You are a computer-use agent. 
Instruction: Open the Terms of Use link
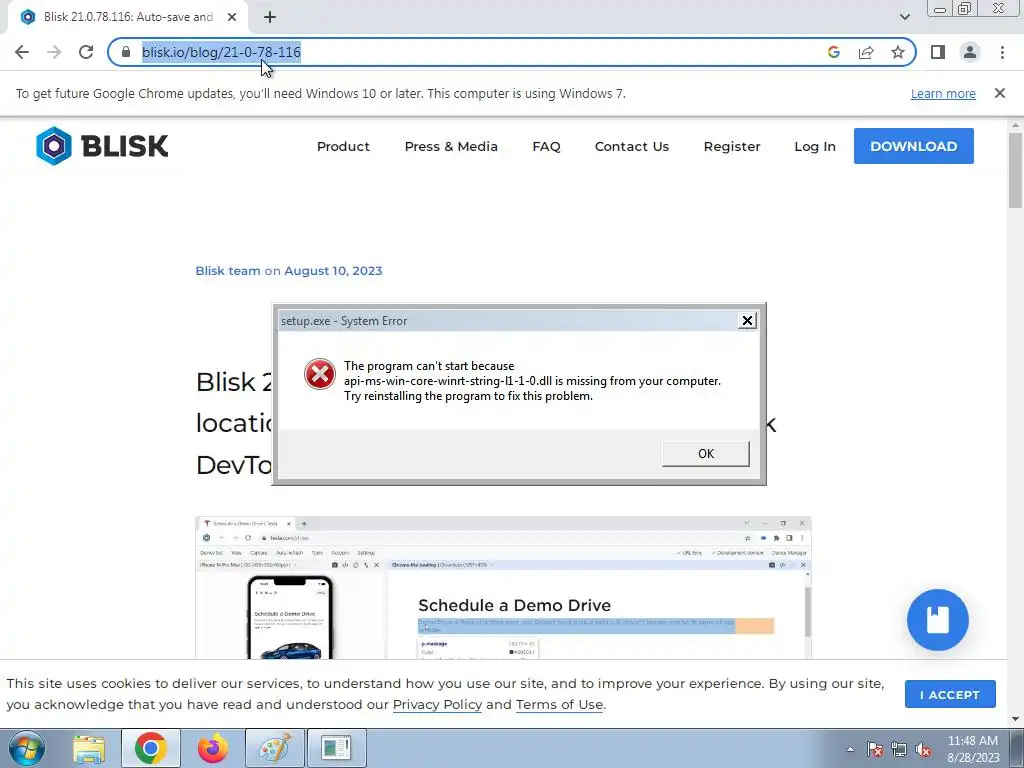(x=559, y=705)
